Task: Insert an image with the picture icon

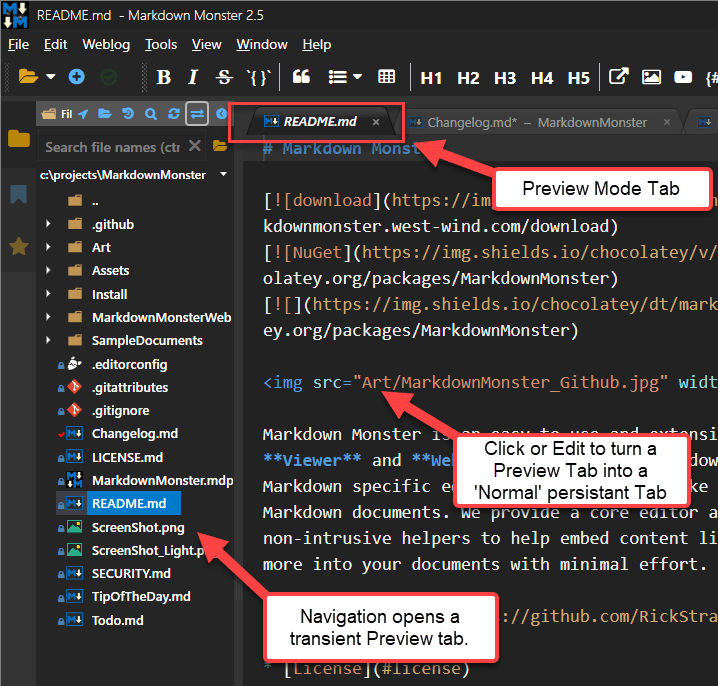Action: (x=651, y=76)
